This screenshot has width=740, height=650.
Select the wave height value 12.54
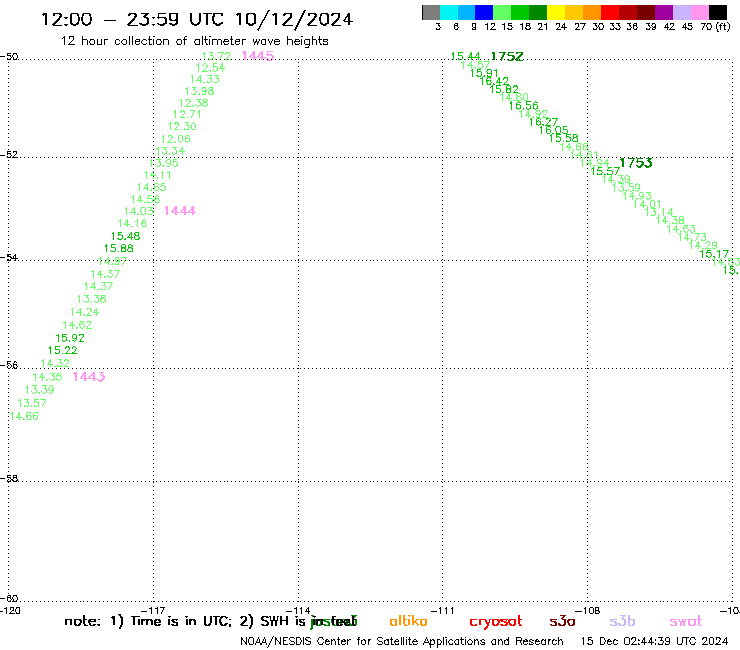click(210, 68)
